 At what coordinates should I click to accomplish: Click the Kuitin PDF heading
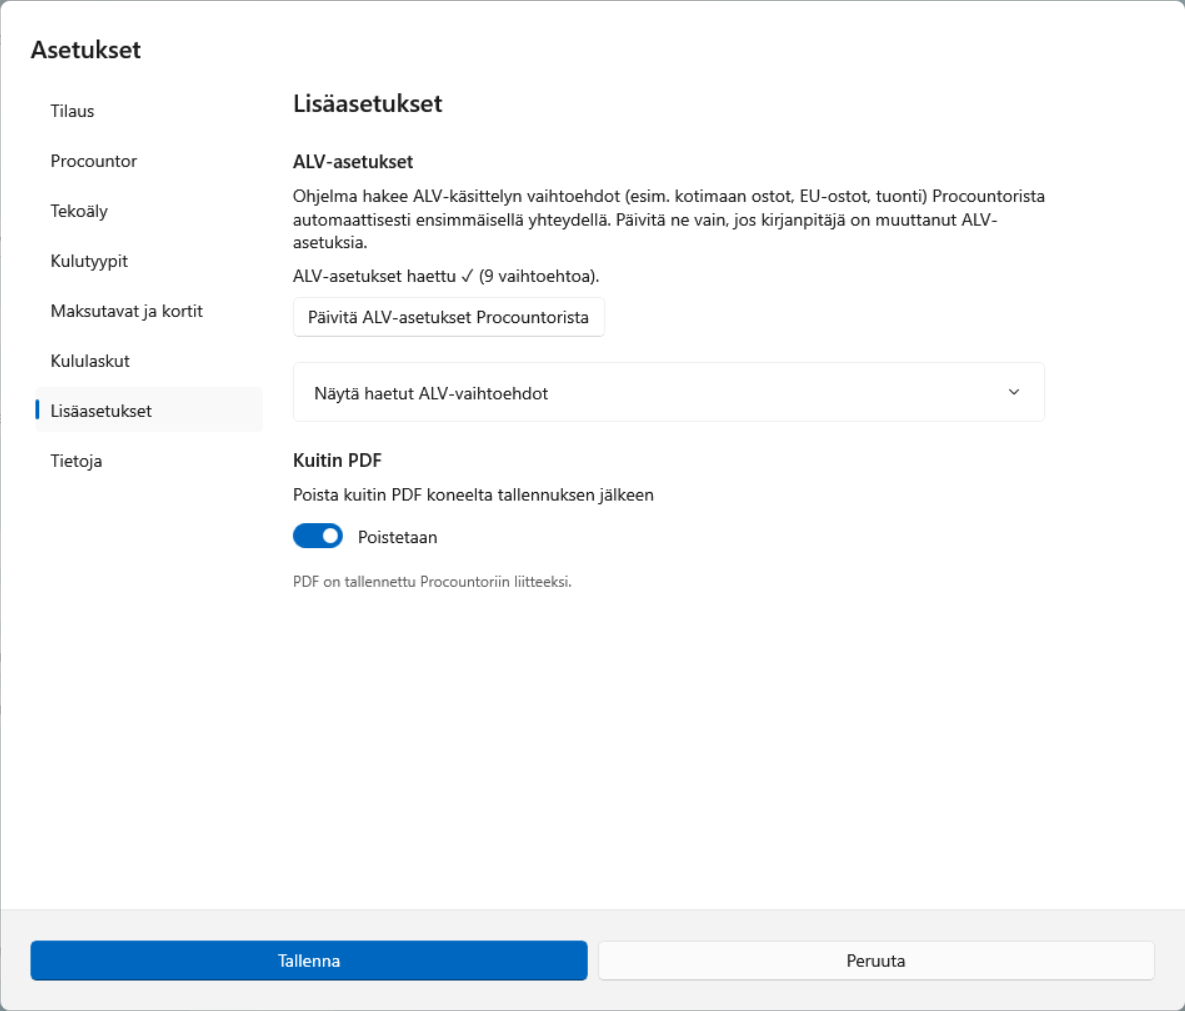pyautogui.click(x=337, y=460)
